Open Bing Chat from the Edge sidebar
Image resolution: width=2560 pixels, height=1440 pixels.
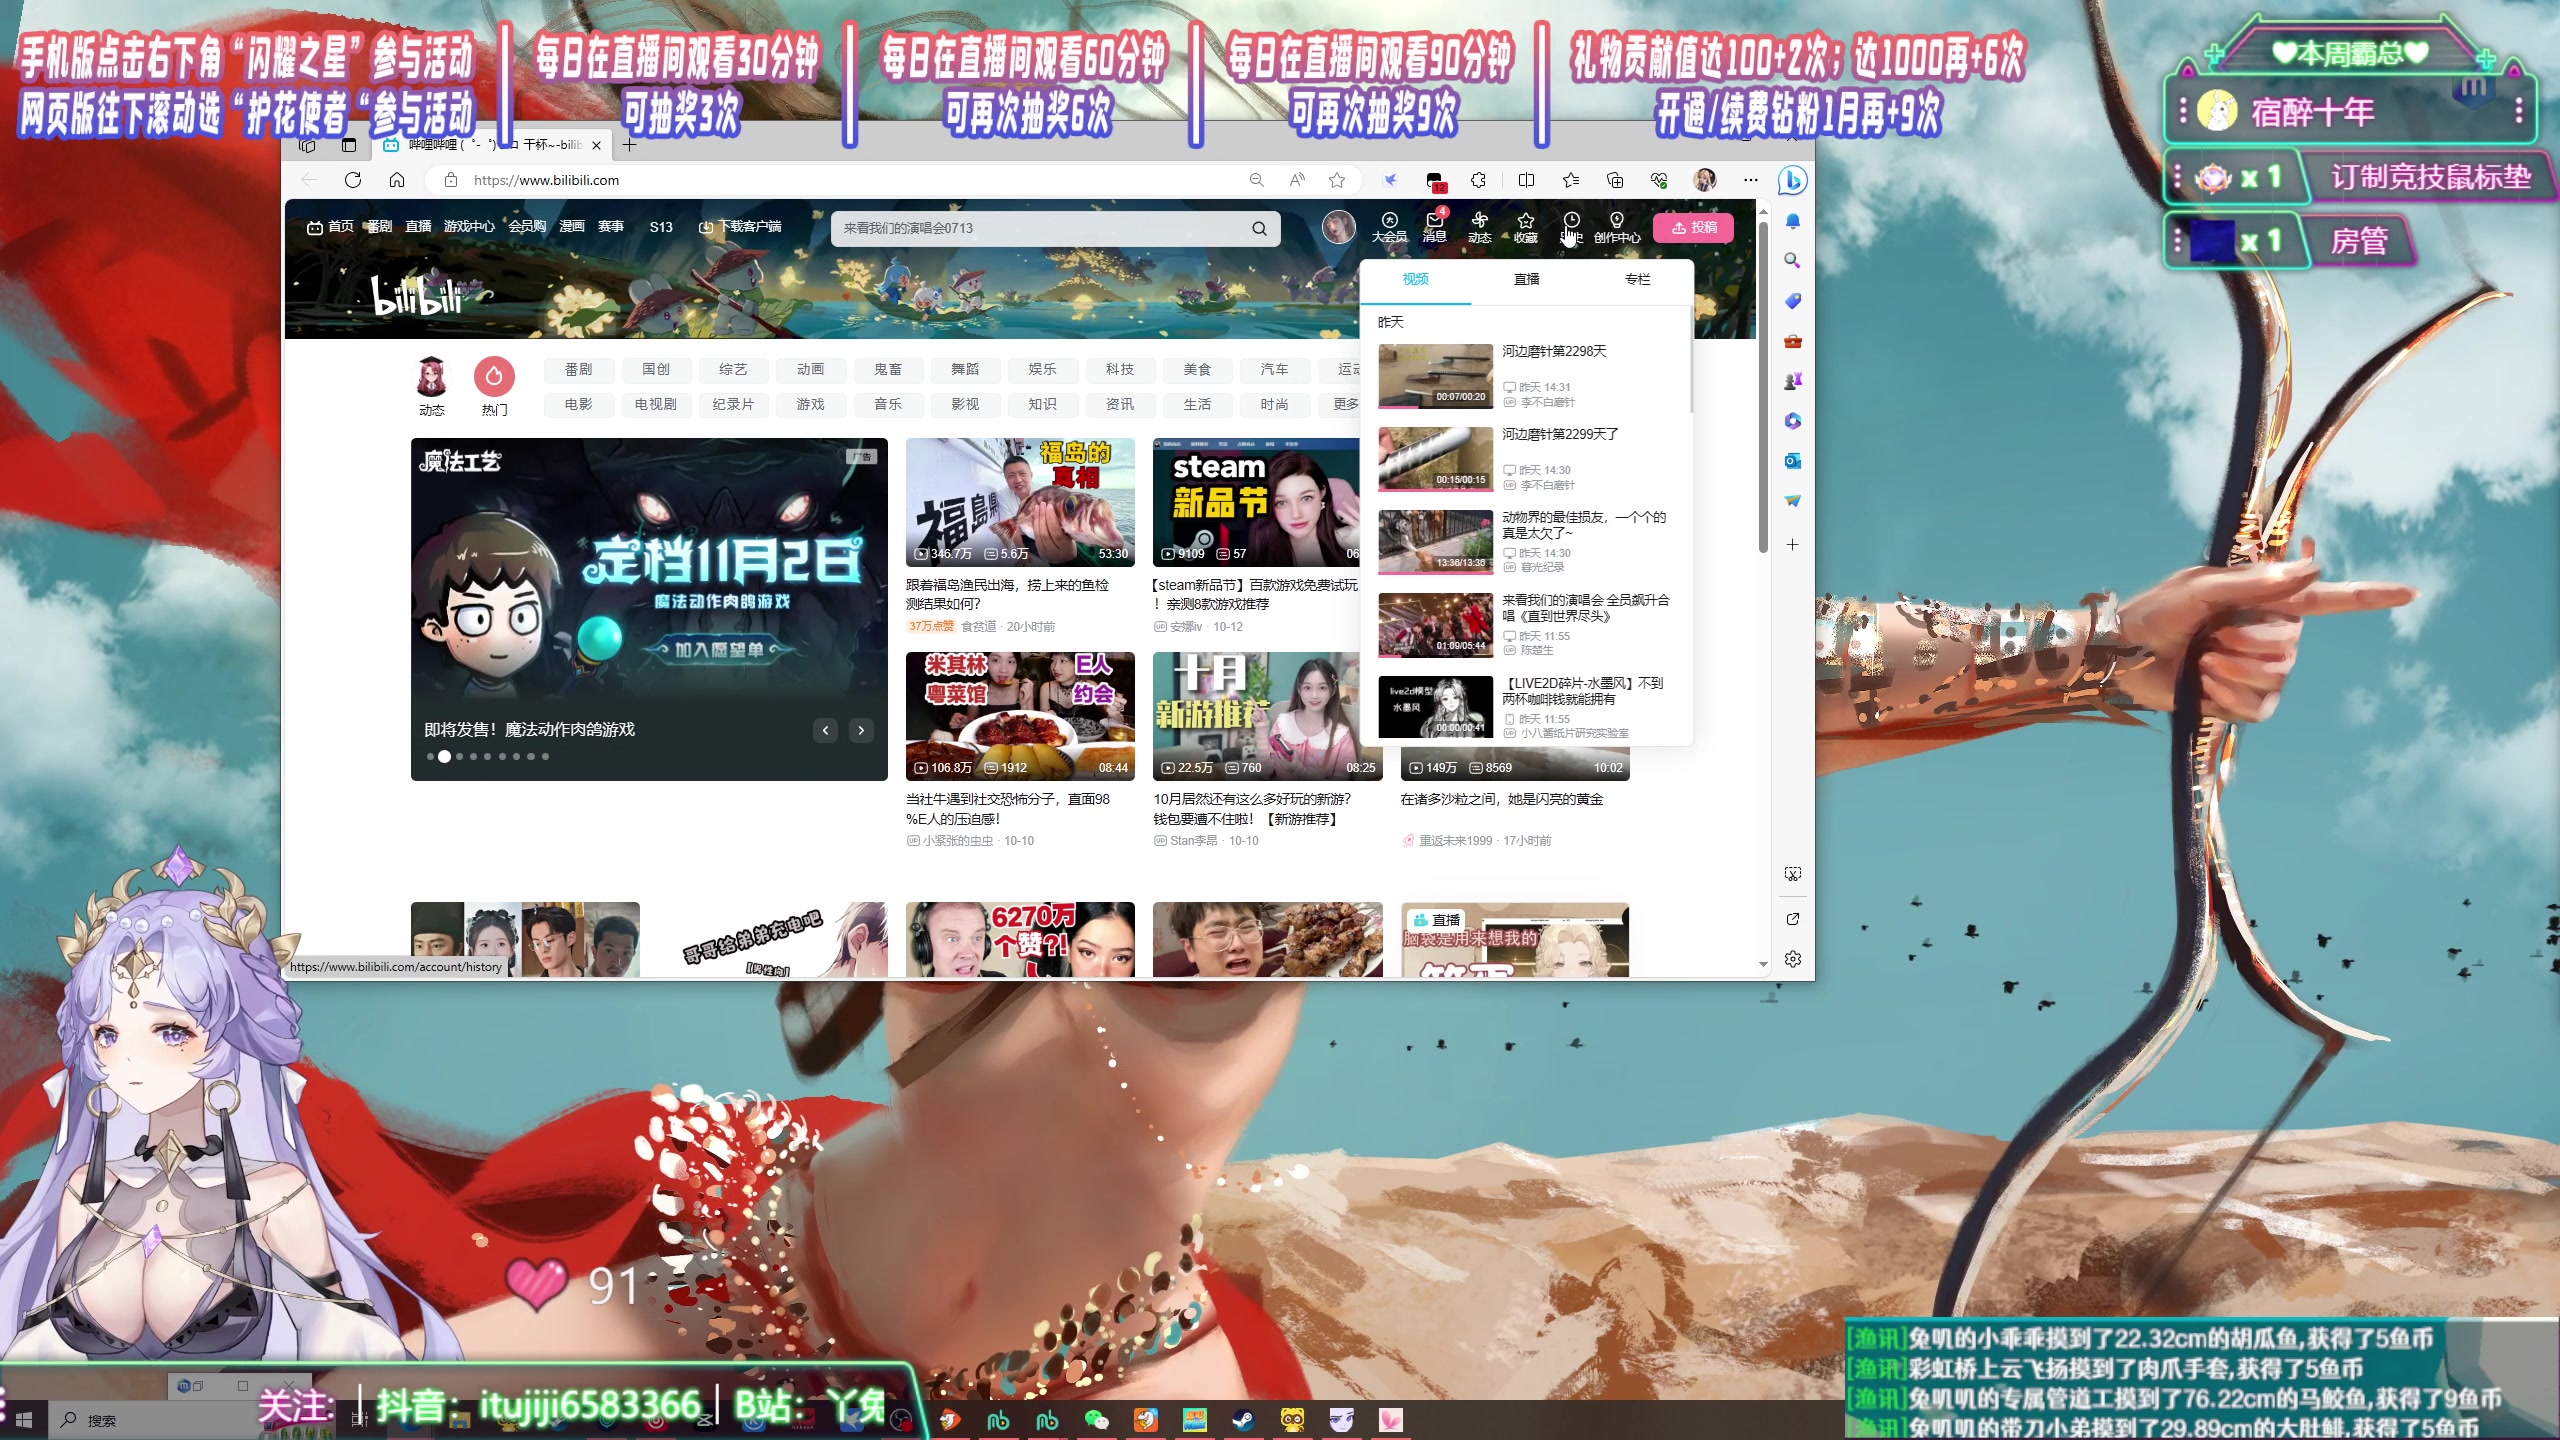click(x=1793, y=180)
